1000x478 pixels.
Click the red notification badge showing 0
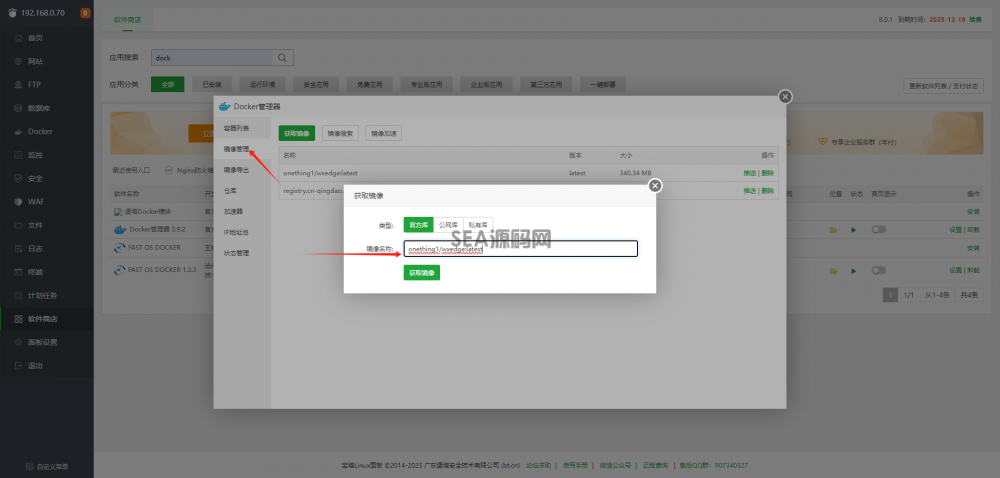pos(85,13)
